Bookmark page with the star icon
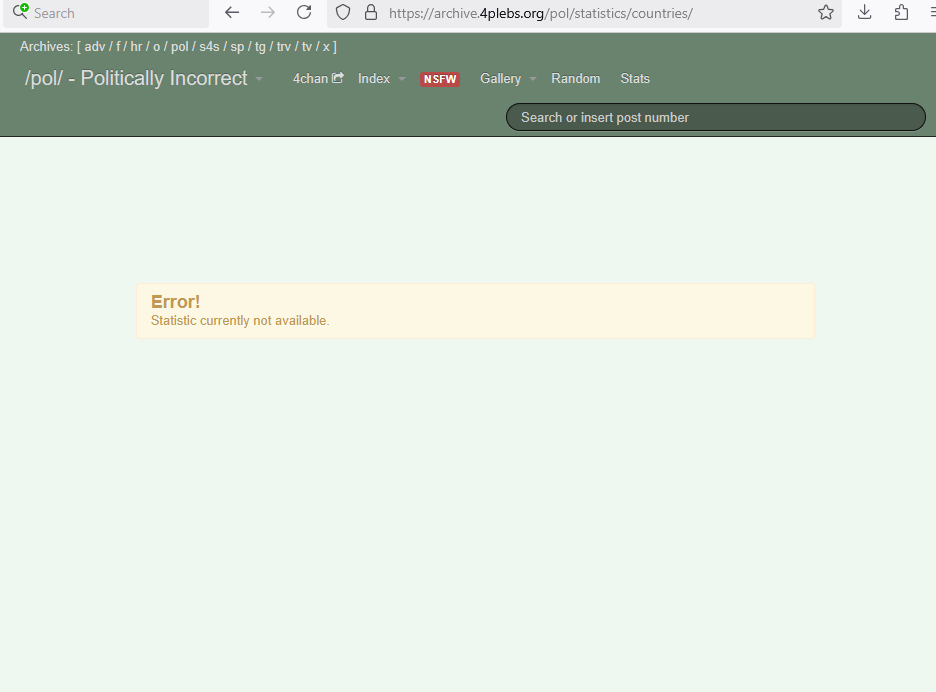The image size is (936, 692). [x=826, y=13]
